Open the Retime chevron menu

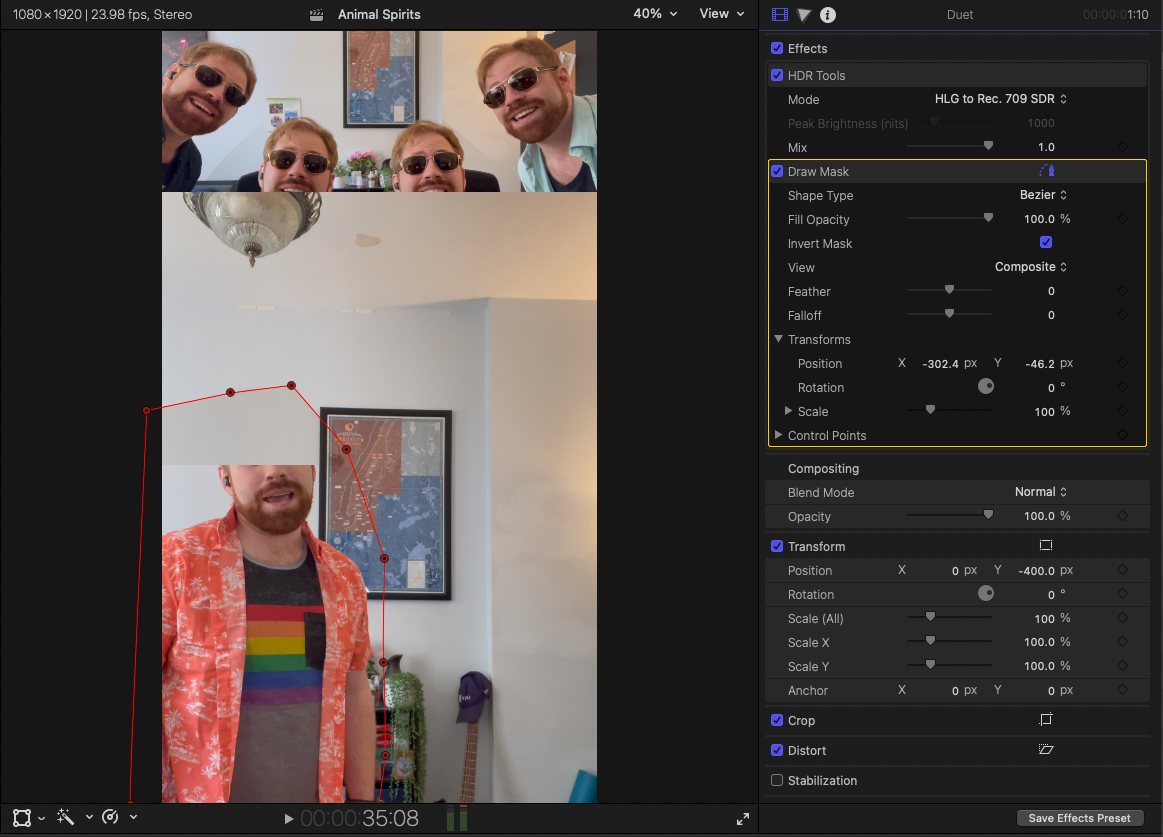tap(134, 817)
